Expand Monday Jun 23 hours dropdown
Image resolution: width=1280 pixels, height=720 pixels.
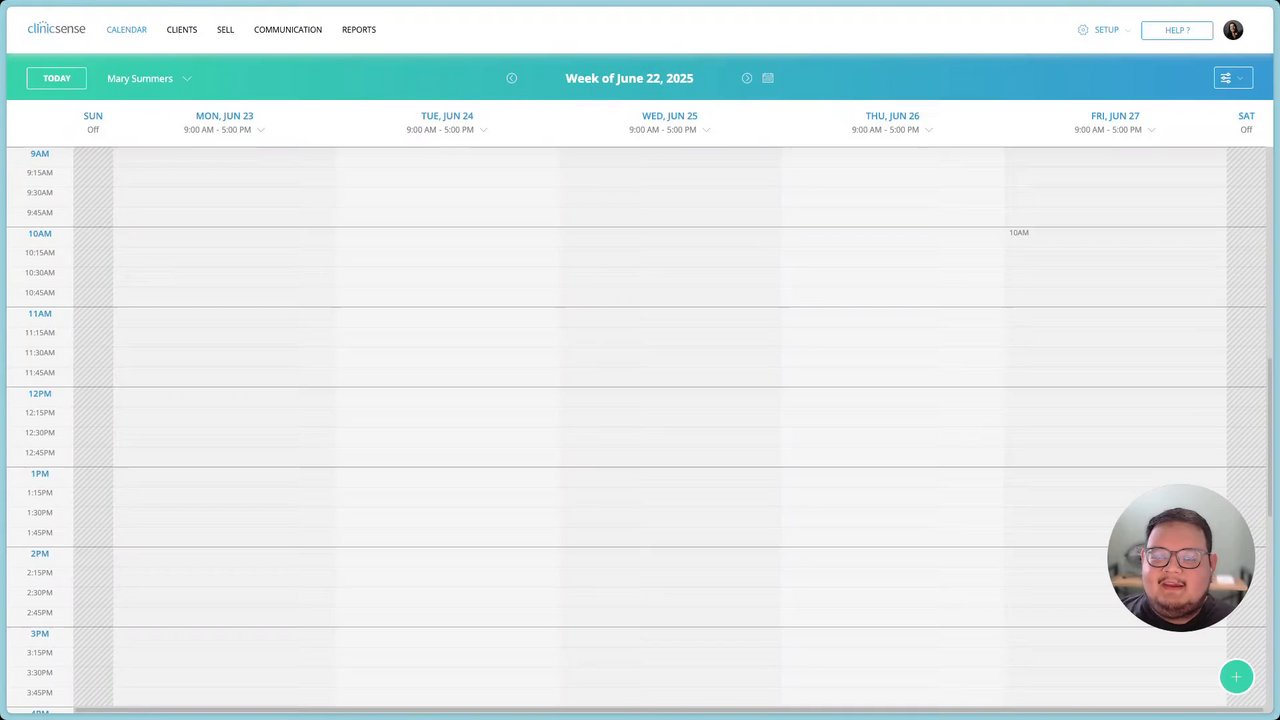tap(261, 130)
